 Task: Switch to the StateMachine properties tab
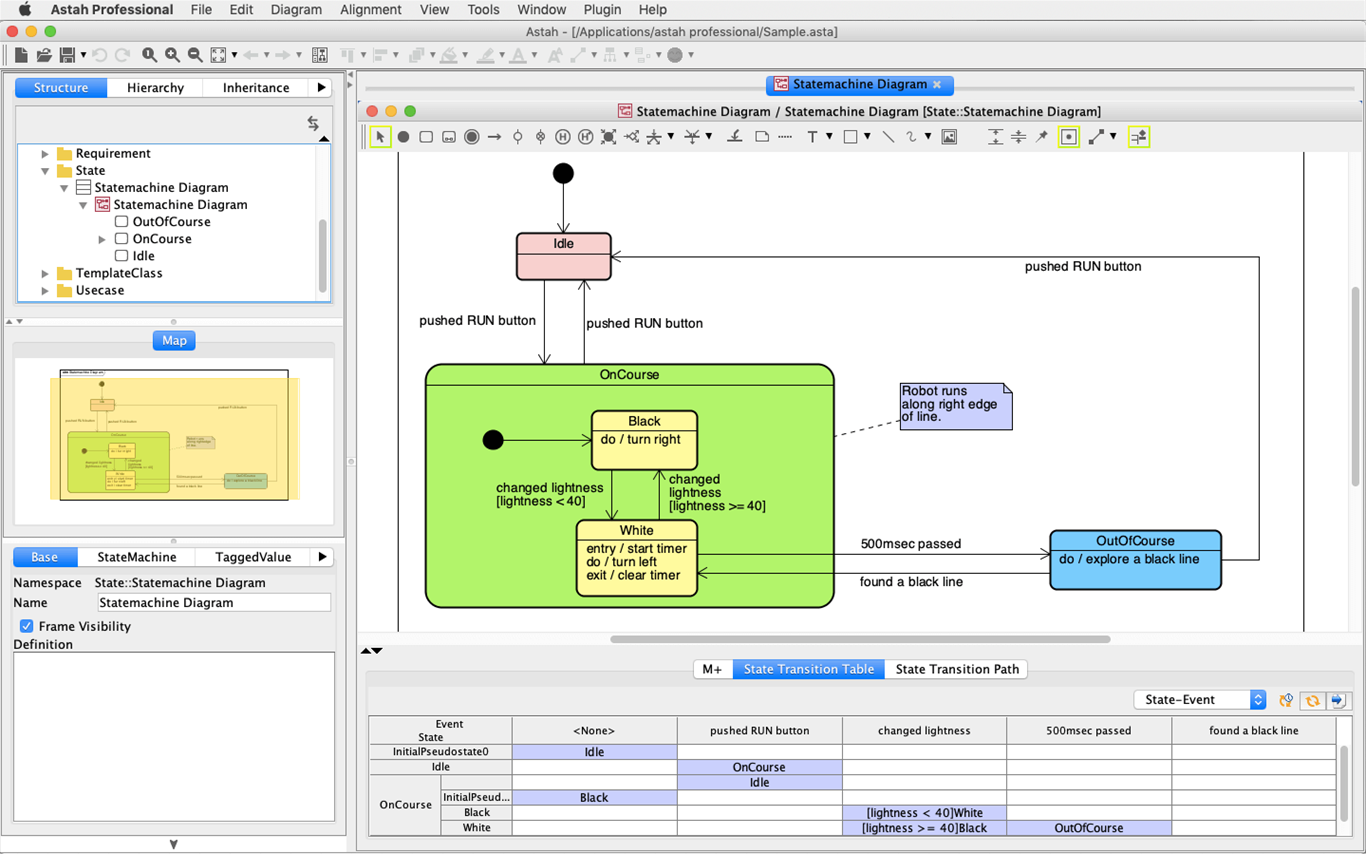[136, 557]
